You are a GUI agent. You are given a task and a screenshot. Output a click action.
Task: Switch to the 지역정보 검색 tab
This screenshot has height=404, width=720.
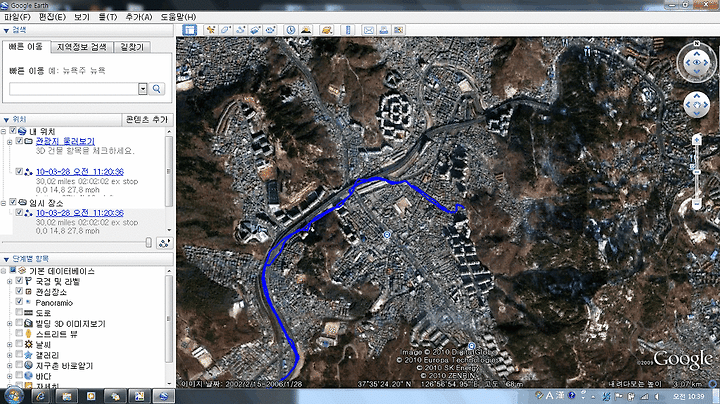(x=81, y=47)
